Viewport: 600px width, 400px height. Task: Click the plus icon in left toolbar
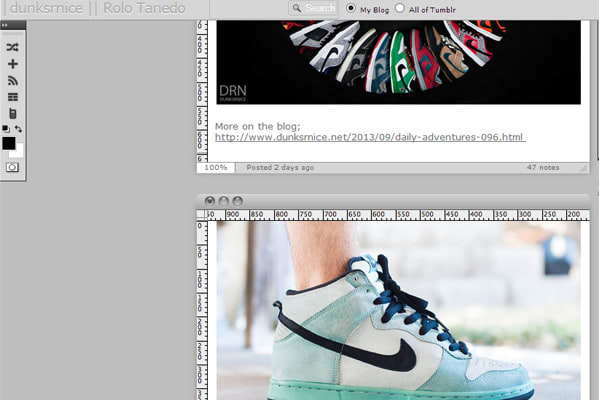[x=13, y=64]
